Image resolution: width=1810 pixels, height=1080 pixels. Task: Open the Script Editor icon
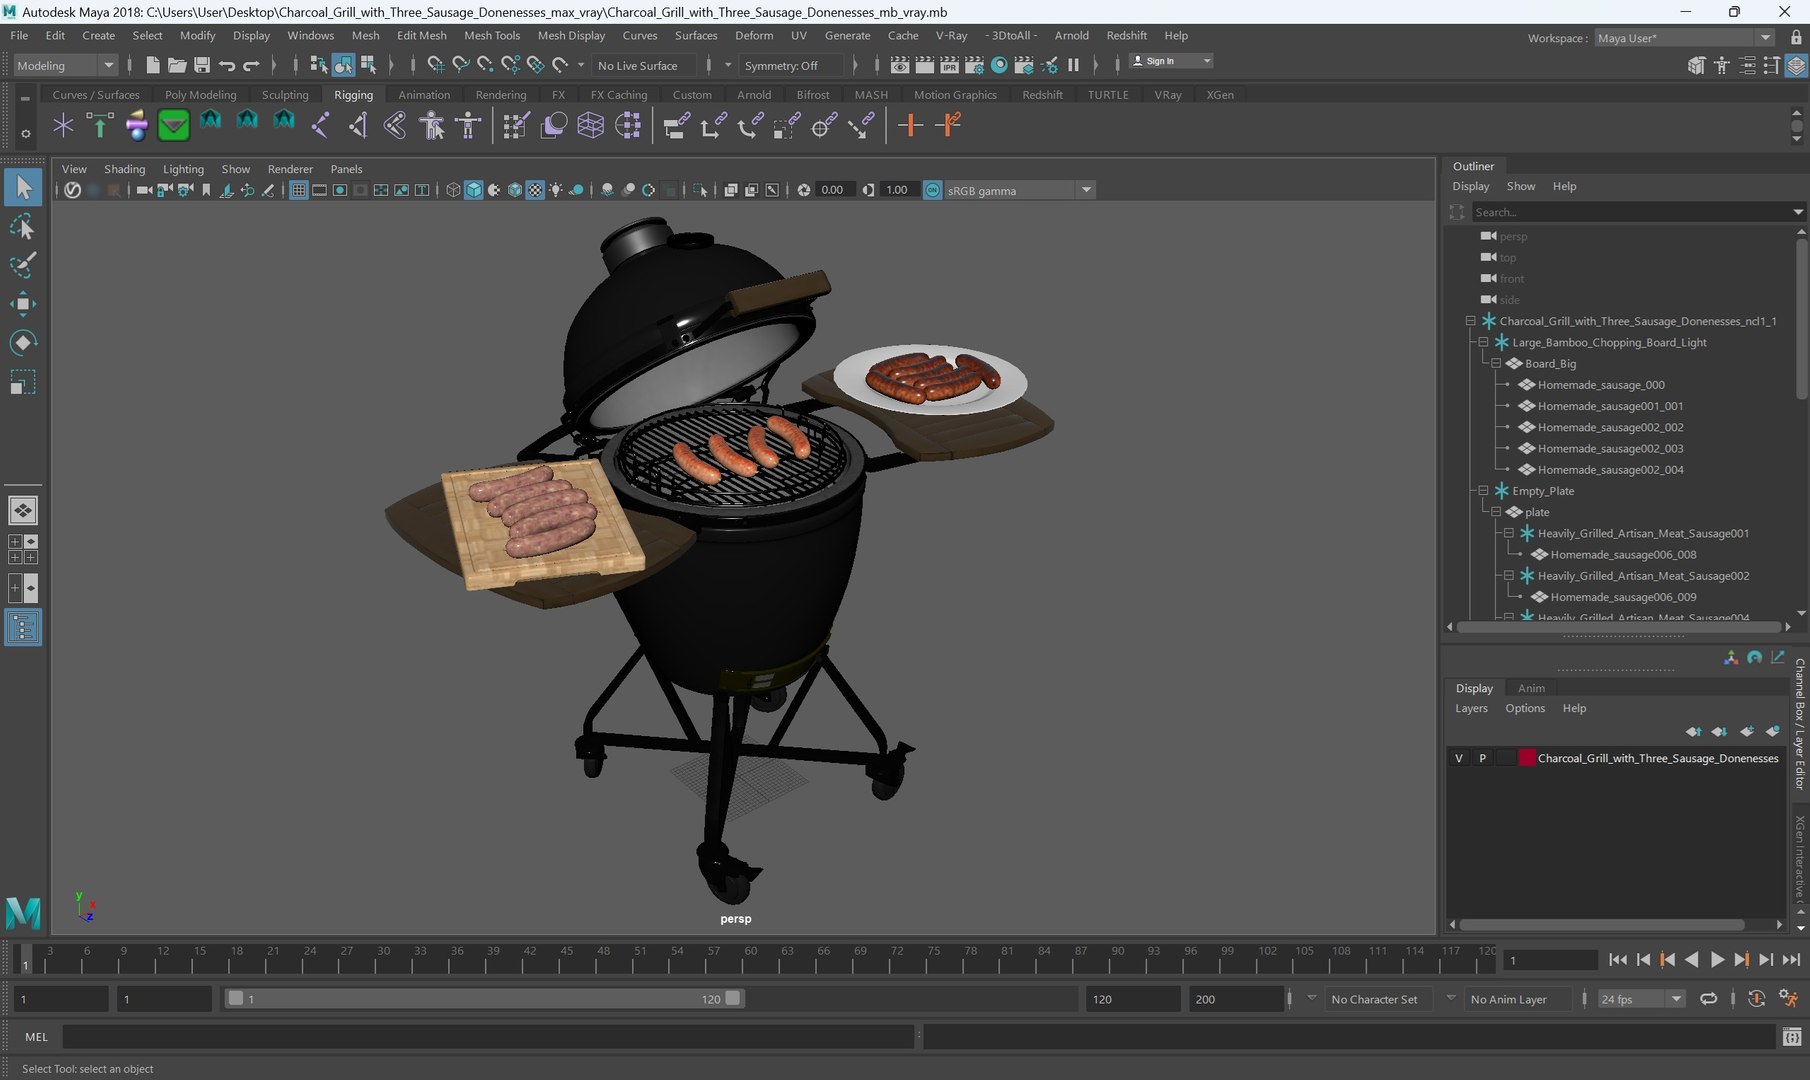click(x=1791, y=1037)
